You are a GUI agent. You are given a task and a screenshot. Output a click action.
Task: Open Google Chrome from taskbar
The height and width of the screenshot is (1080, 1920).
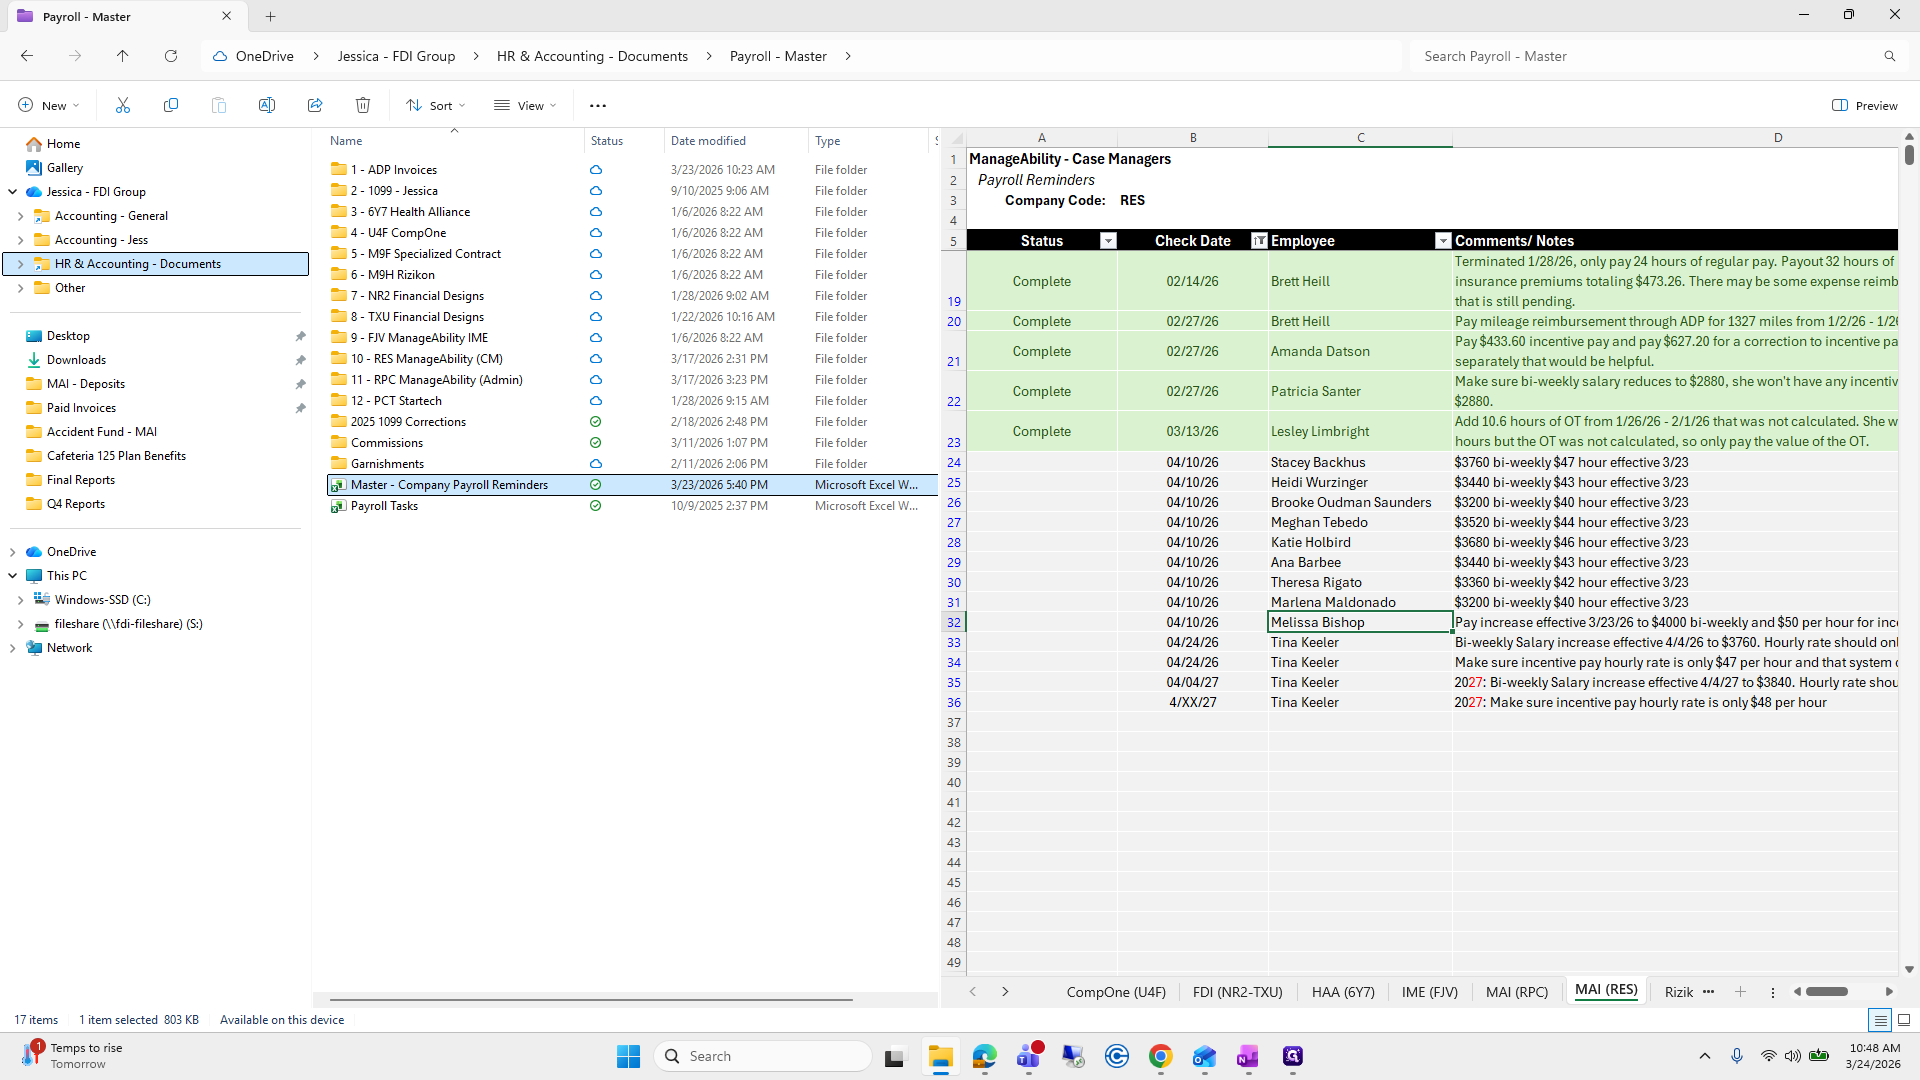[x=1160, y=1056]
